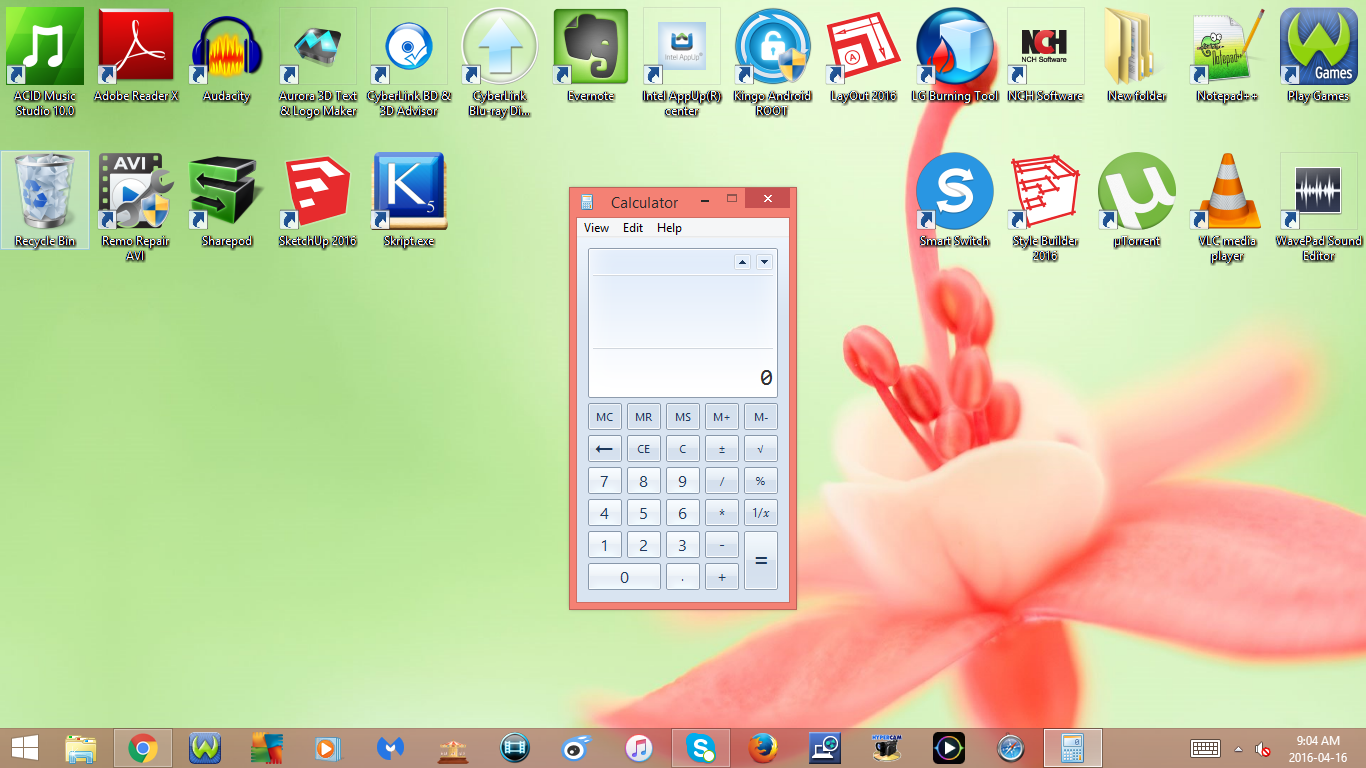Screen dimensions: 1366x768
Task: Open the Recycle Bin
Action: (x=44, y=190)
